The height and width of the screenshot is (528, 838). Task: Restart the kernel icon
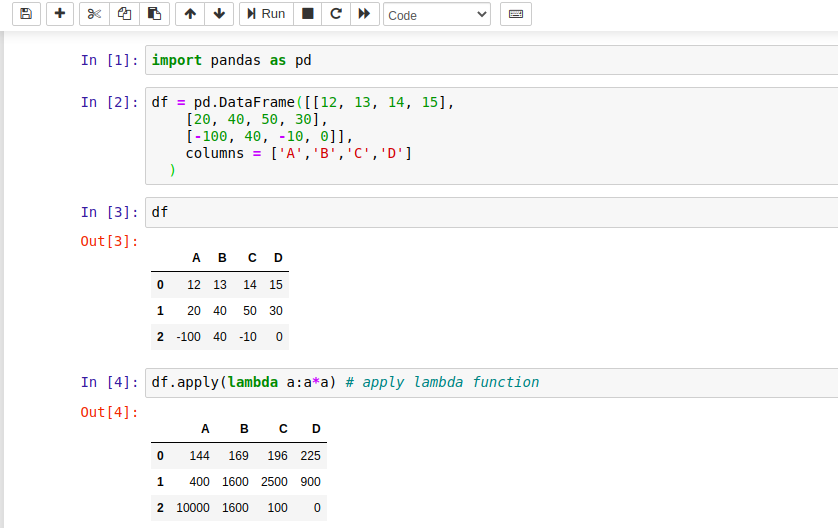click(x=336, y=14)
